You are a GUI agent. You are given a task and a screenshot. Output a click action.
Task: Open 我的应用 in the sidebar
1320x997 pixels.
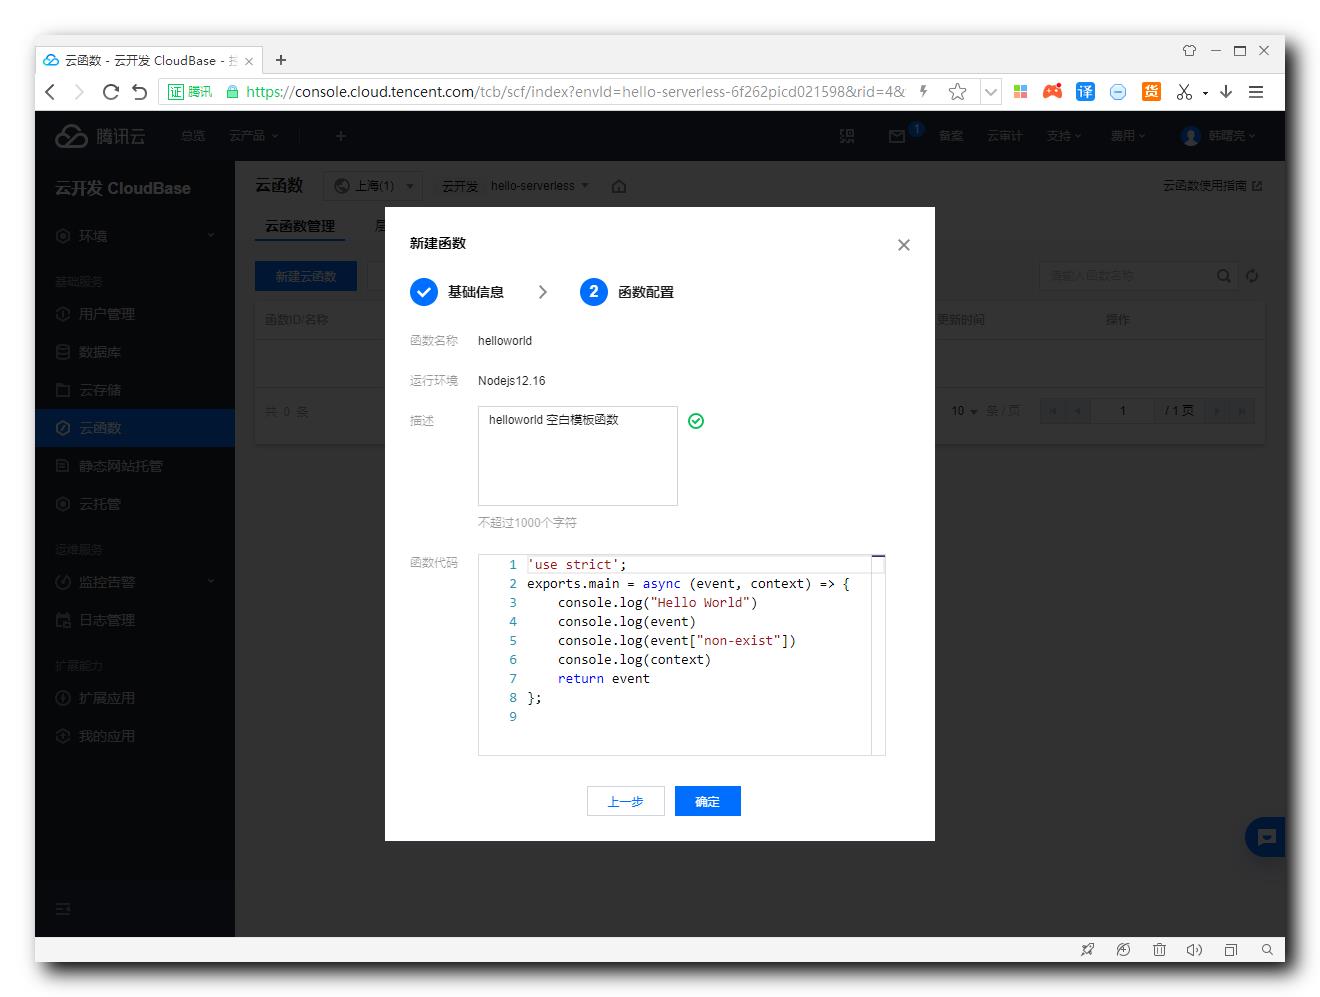pyautogui.click(x=135, y=736)
